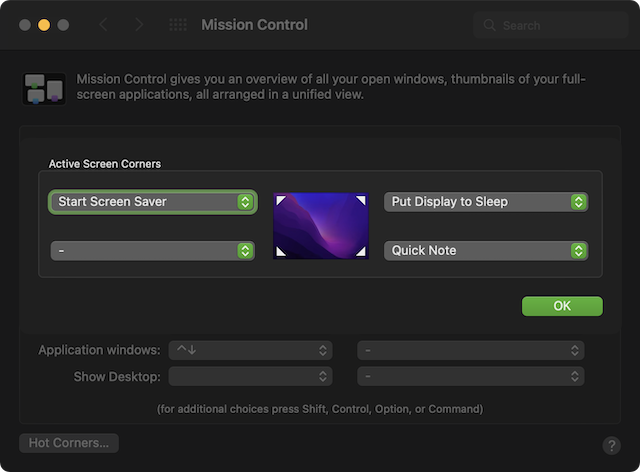Go back with the left chevron
The height and width of the screenshot is (472, 640).
(103, 25)
